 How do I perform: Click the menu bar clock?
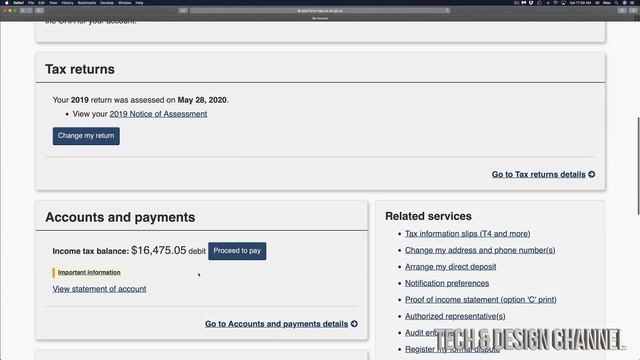(580, 3)
